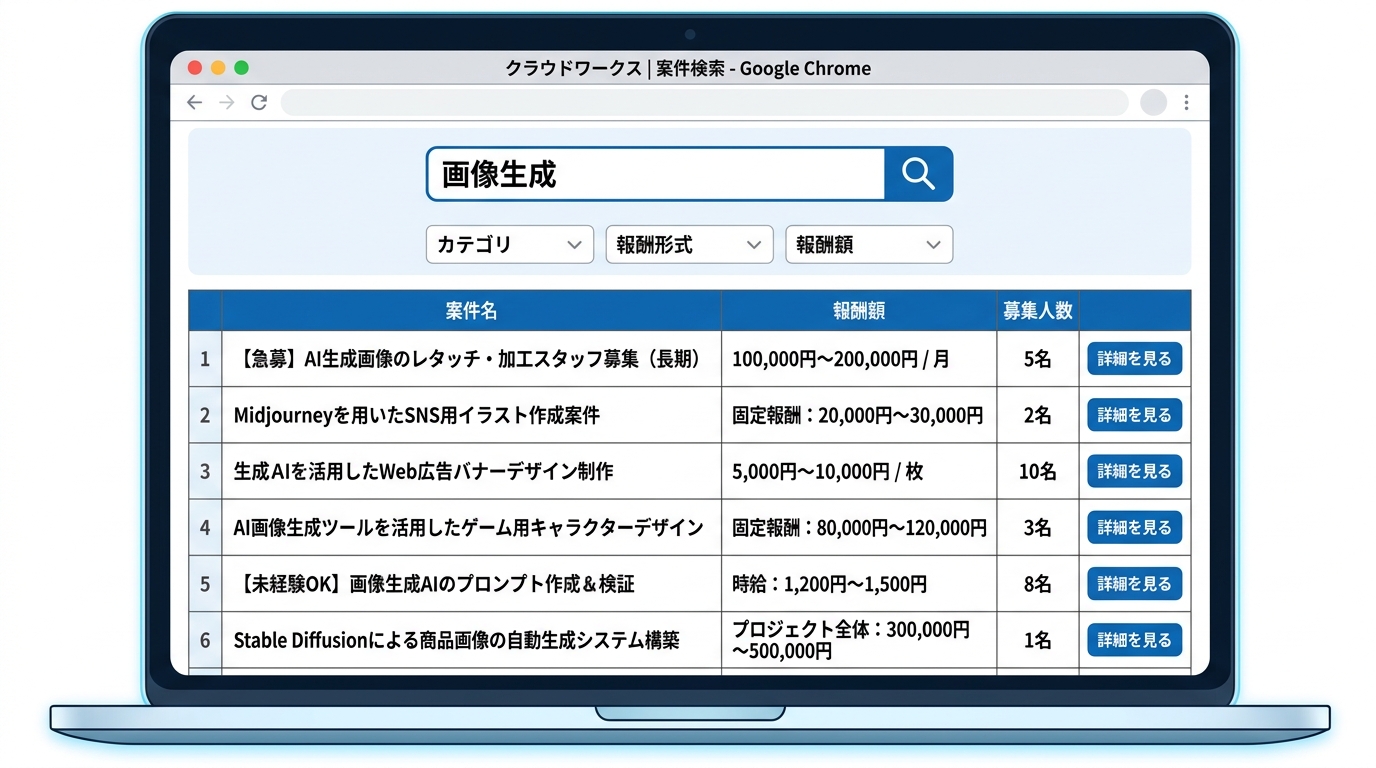Click 詳細を見る for game character design job
The height and width of the screenshot is (768, 1376).
pos(1134,527)
